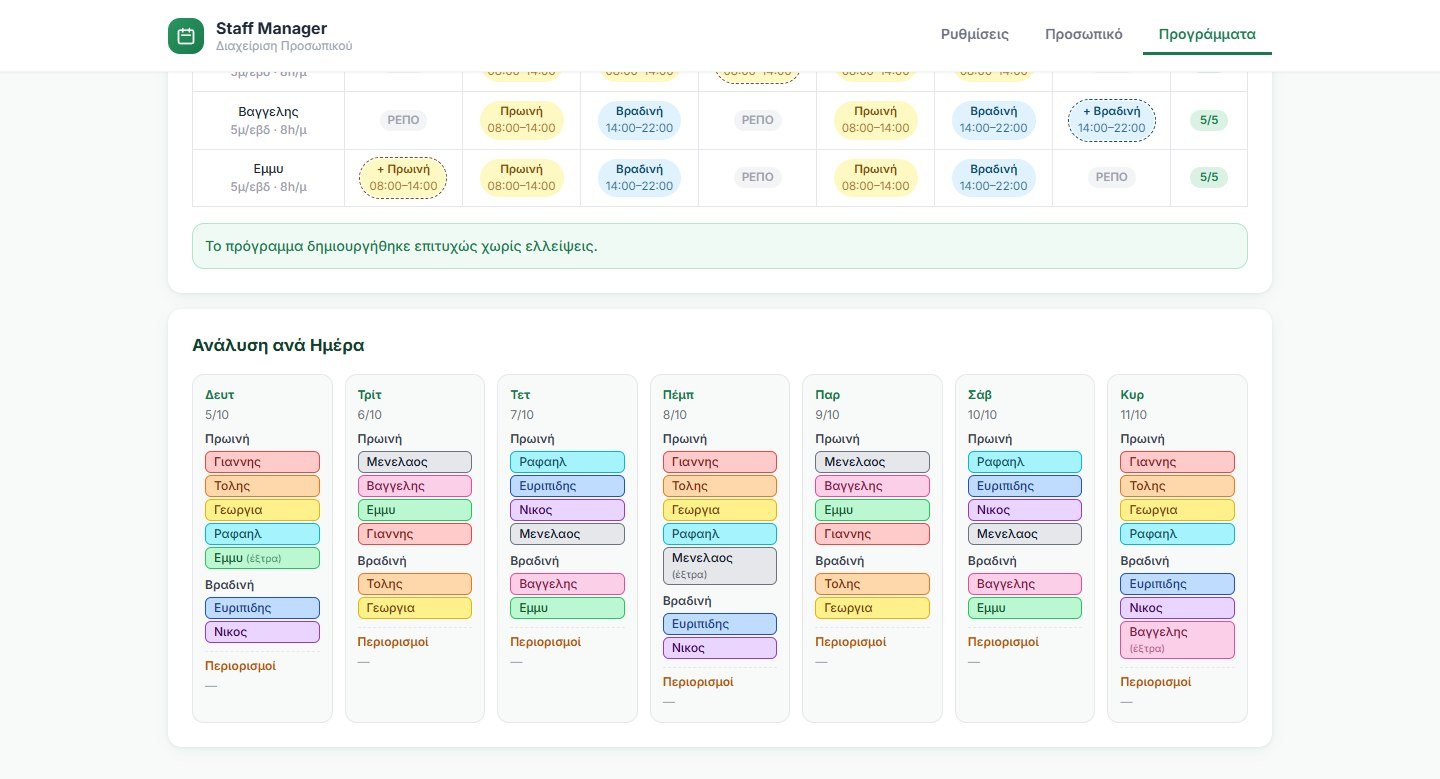1440x779 pixels.
Task: Click the Staff Manager calendar logo icon
Action: [x=186, y=36]
